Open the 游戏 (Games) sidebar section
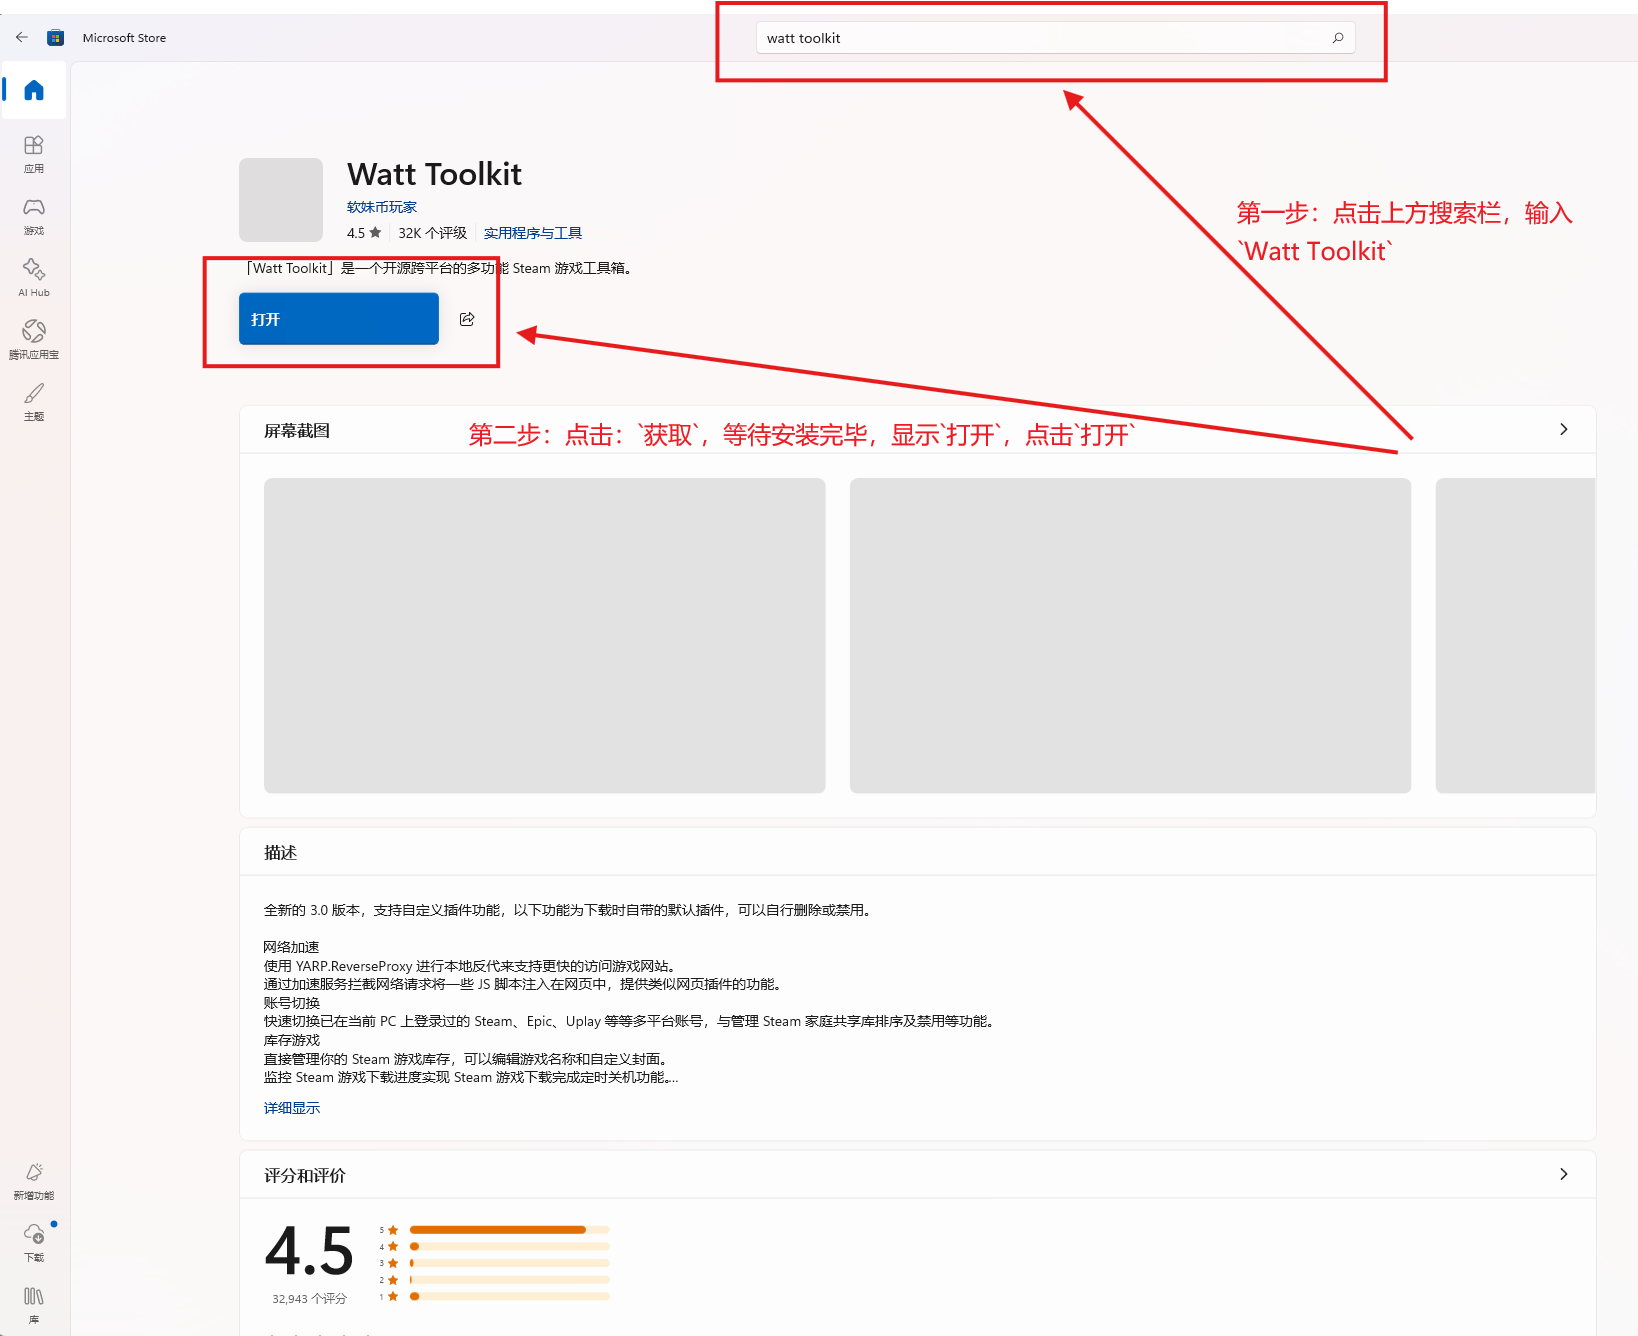This screenshot has width=1638, height=1336. (34, 215)
